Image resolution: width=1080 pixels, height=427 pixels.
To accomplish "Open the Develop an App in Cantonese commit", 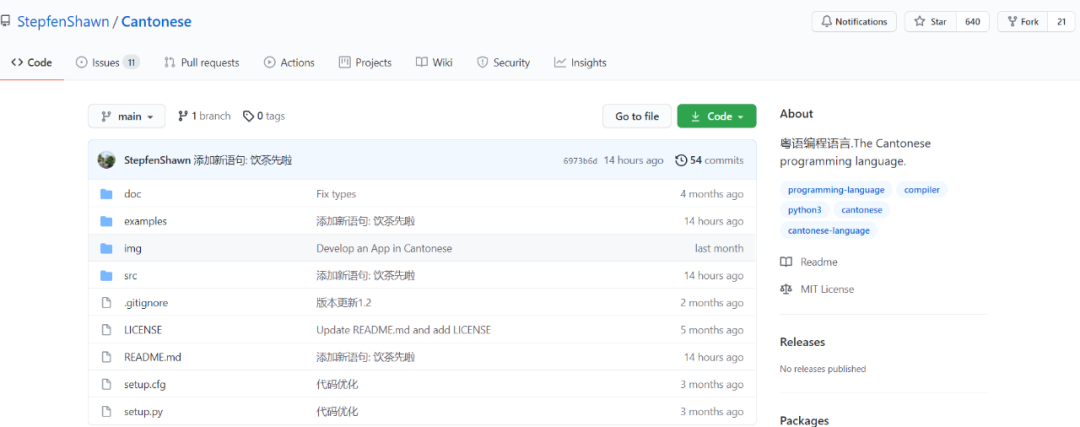I will click(384, 249).
